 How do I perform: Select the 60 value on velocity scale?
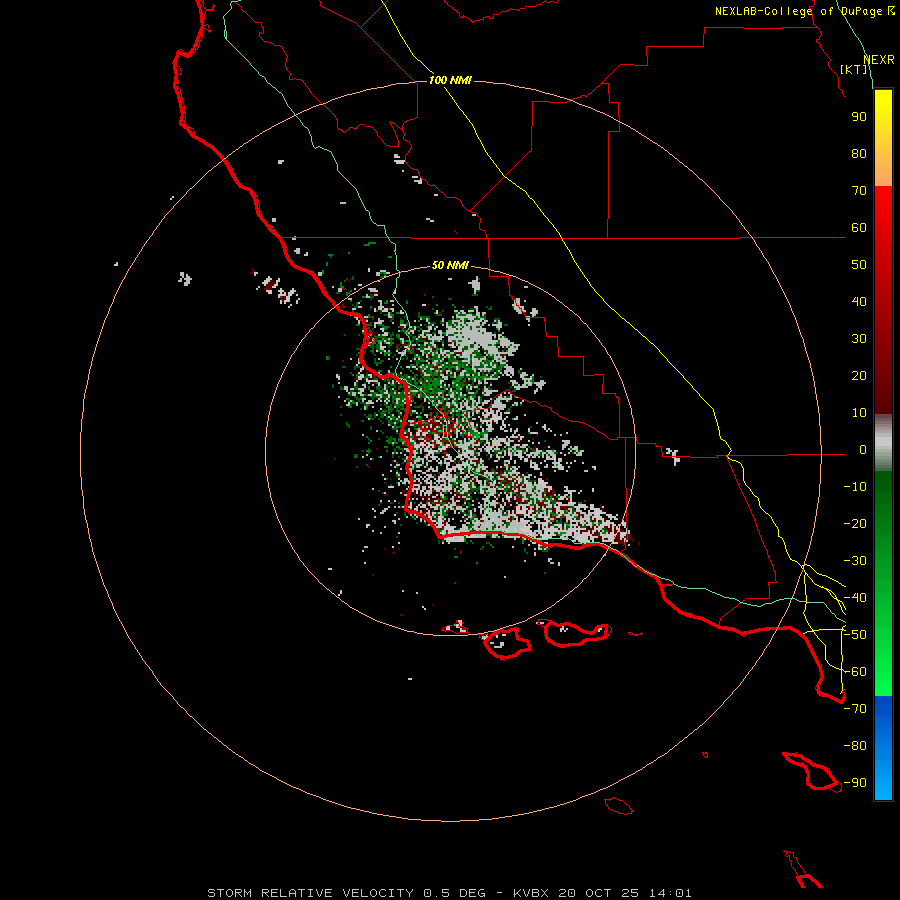coord(859,227)
